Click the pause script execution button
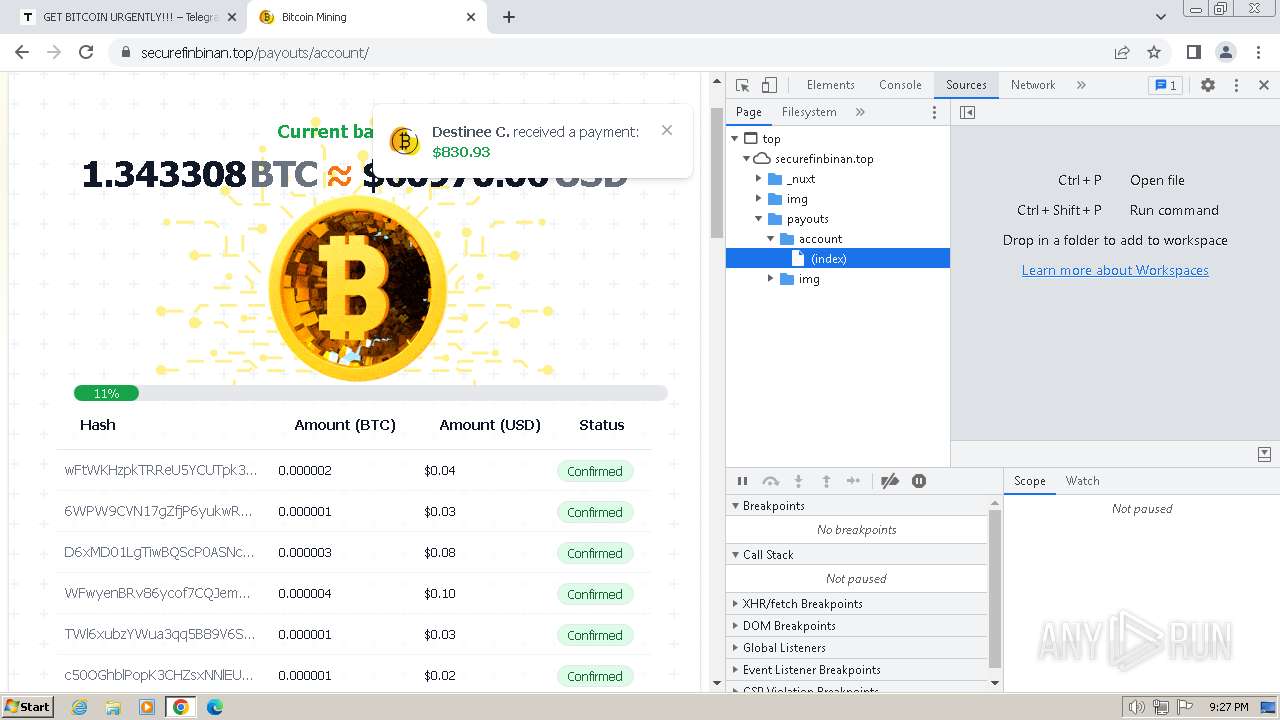 [x=742, y=481]
